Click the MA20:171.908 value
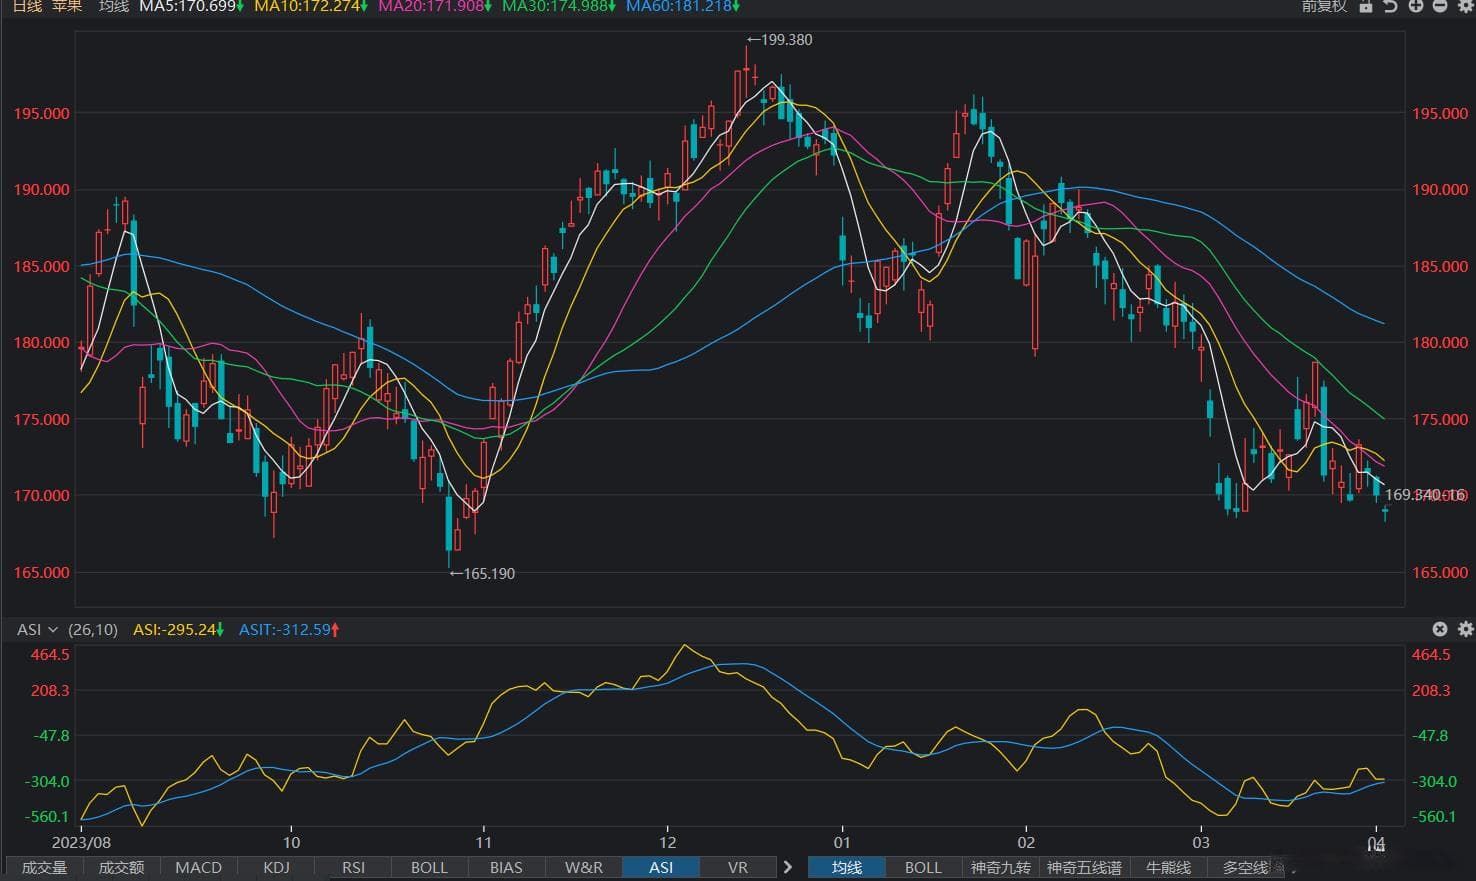 (x=431, y=6)
